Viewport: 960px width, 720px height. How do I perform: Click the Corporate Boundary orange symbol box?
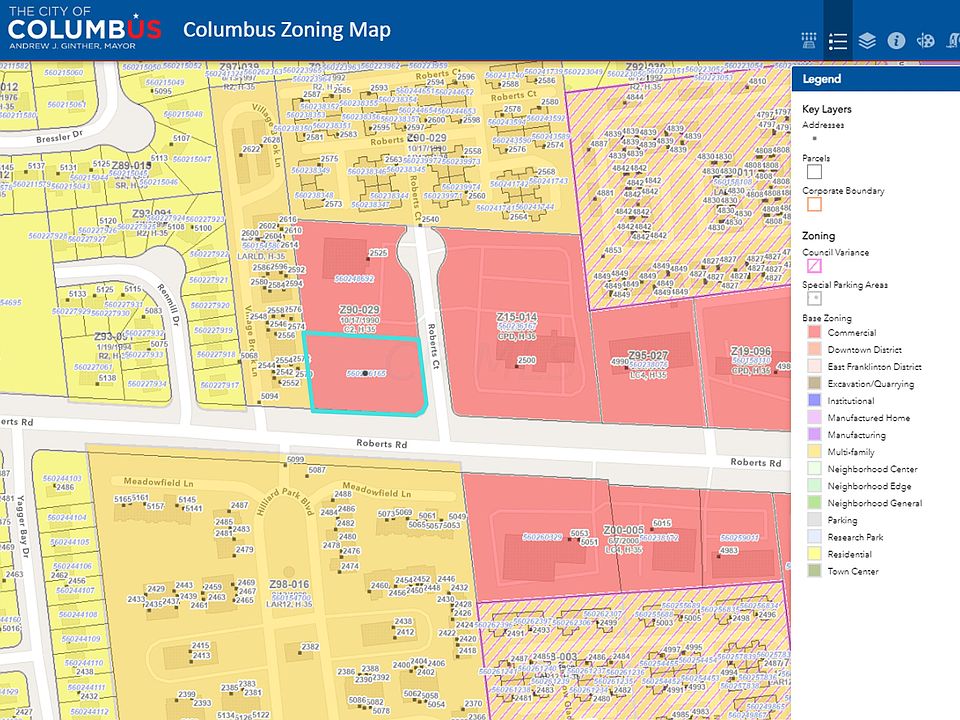click(x=814, y=204)
